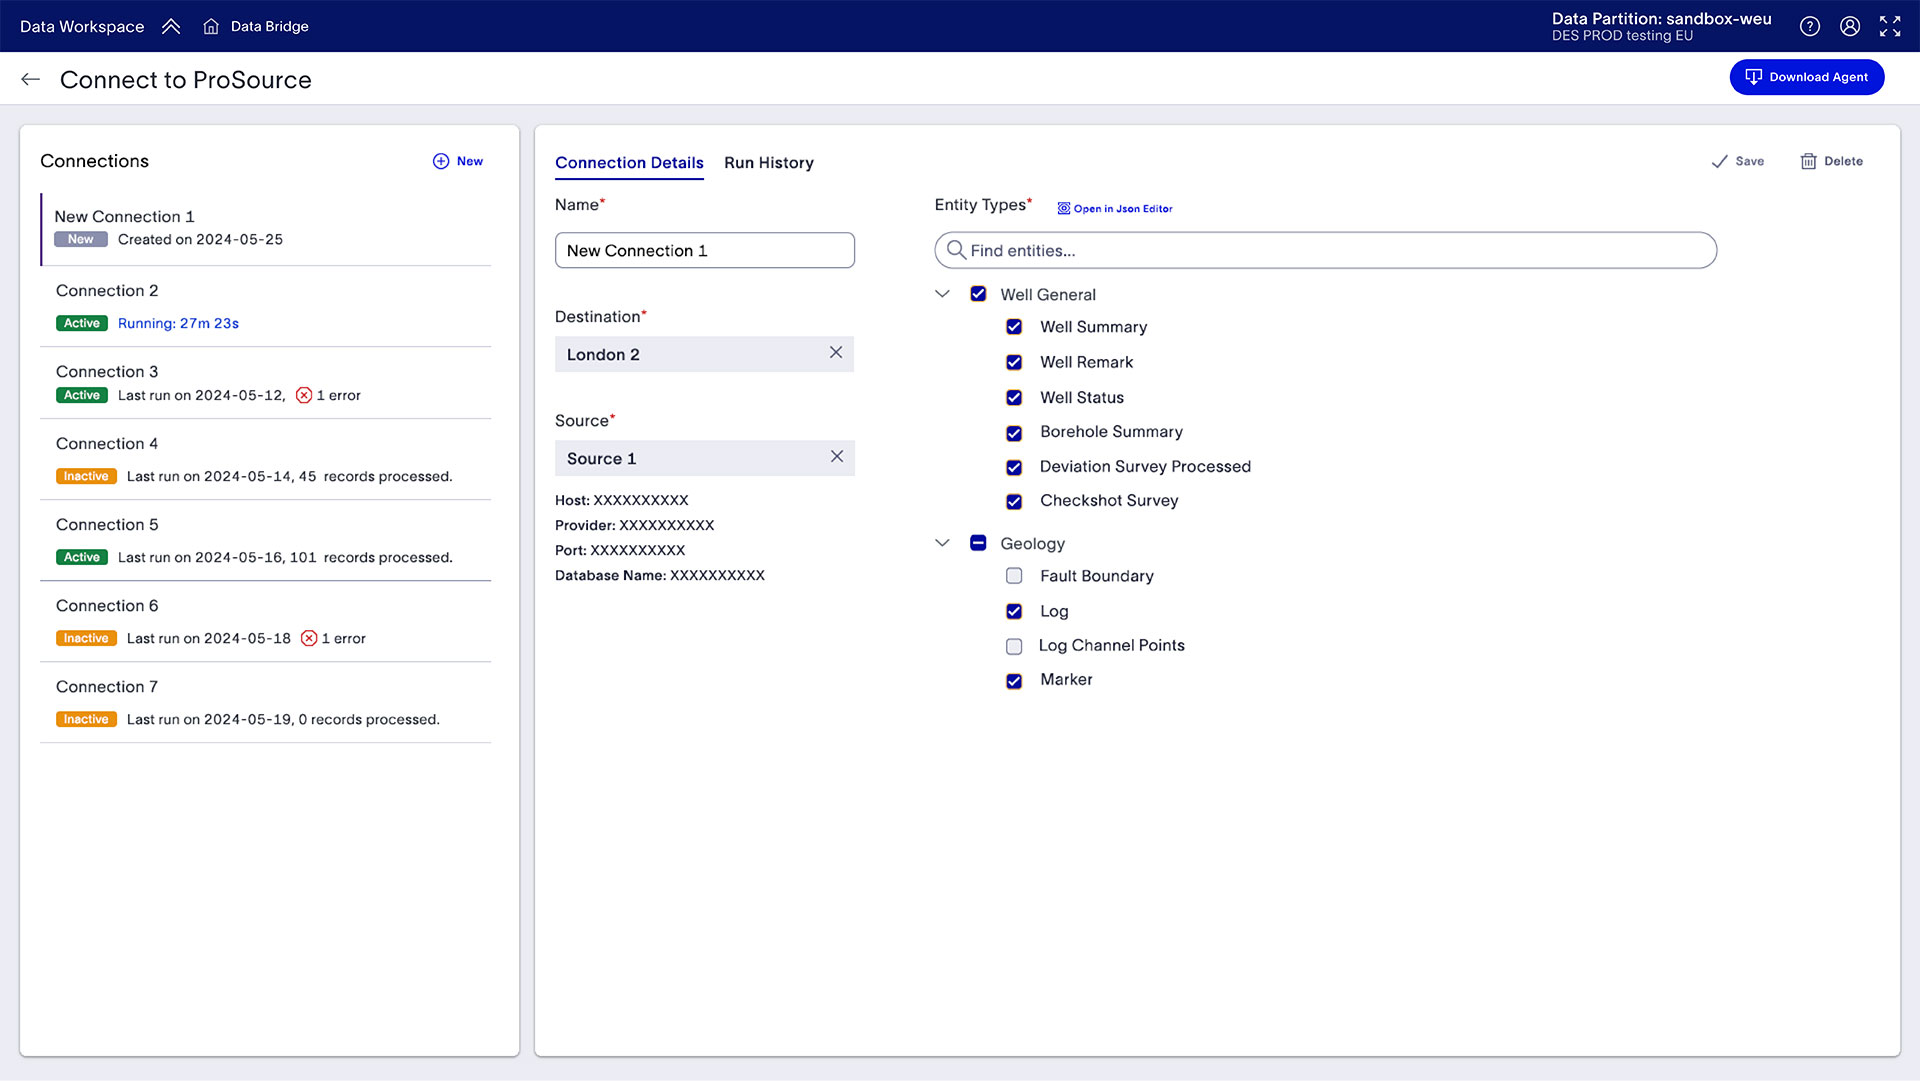Collapse the Well General group
Viewport: 1920px width, 1081px height.
[942, 294]
